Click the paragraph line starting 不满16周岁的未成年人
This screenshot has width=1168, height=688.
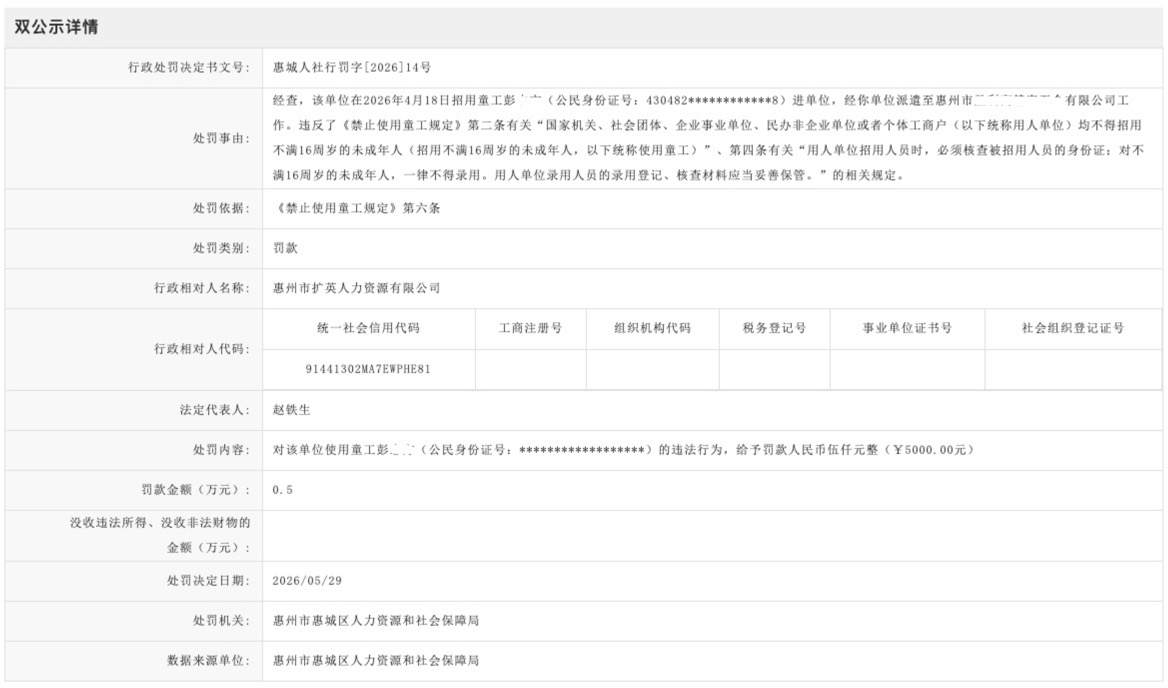coord(708,150)
